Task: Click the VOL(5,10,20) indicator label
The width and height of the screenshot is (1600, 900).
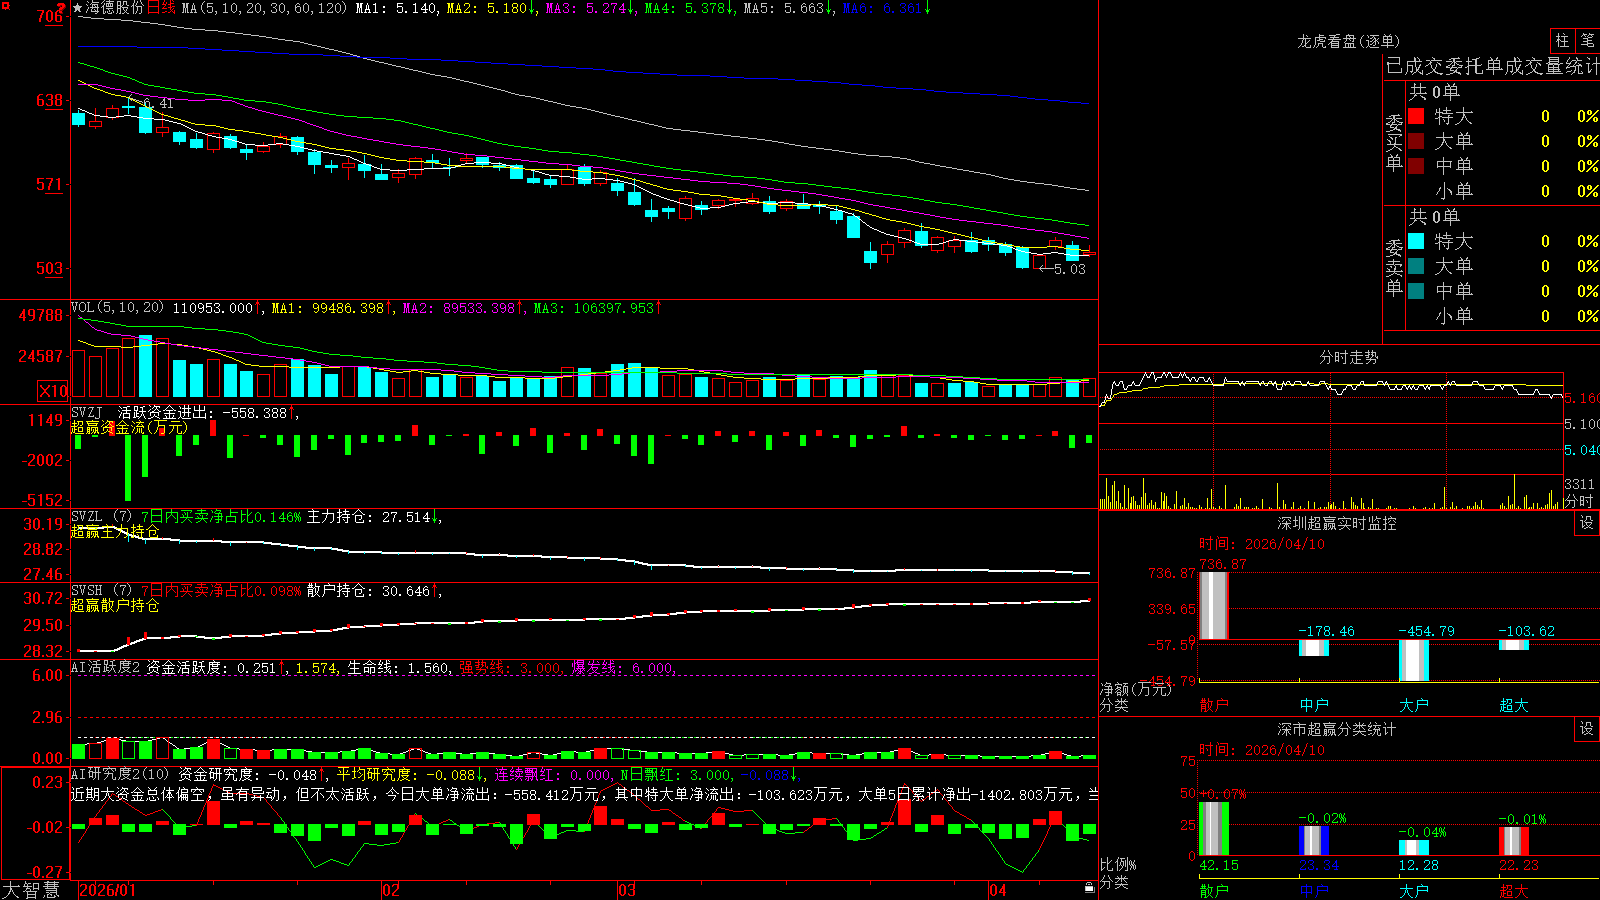Action: click(117, 308)
